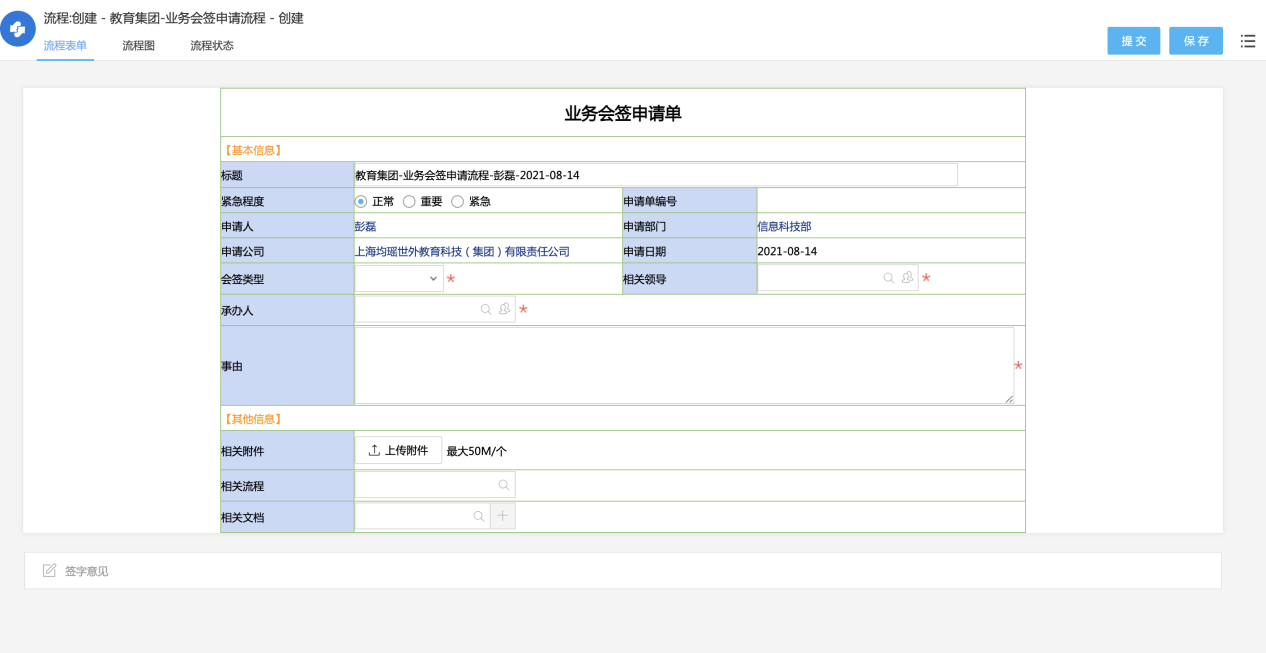This screenshot has width=1266, height=653.
Task: Click the people picker icon in 承办人 field
Action: pos(505,310)
